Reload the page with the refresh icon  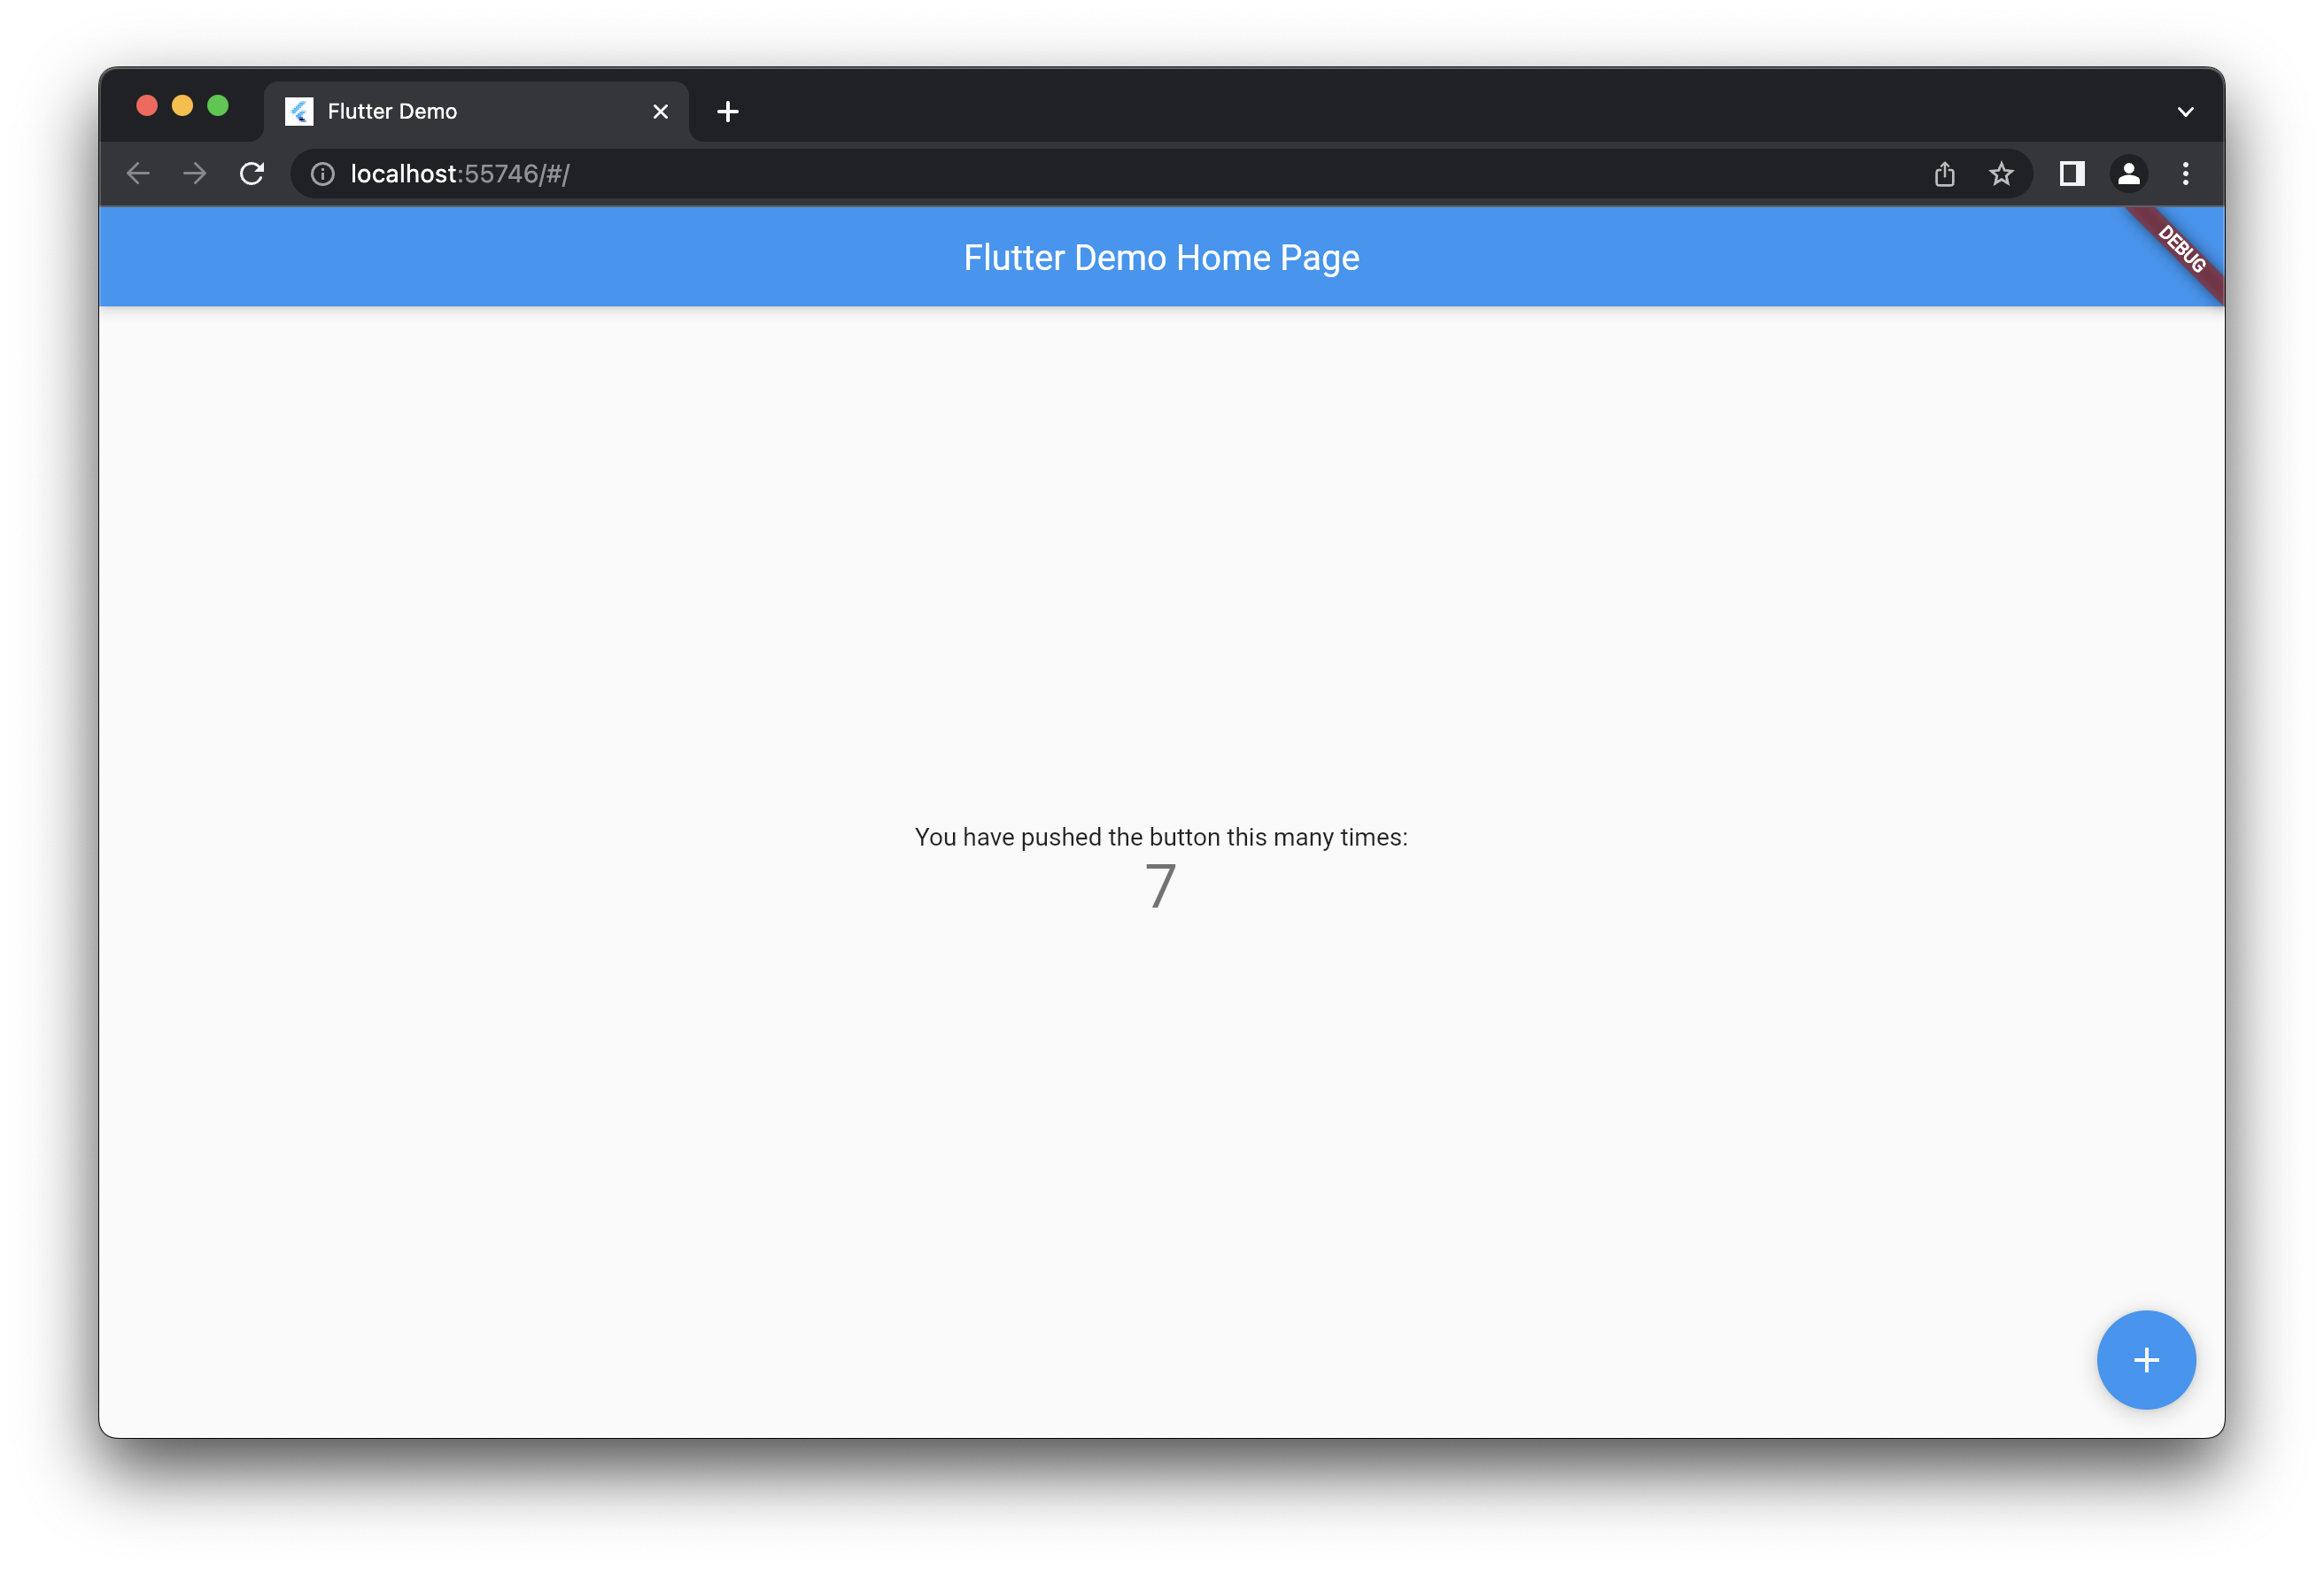click(252, 174)
